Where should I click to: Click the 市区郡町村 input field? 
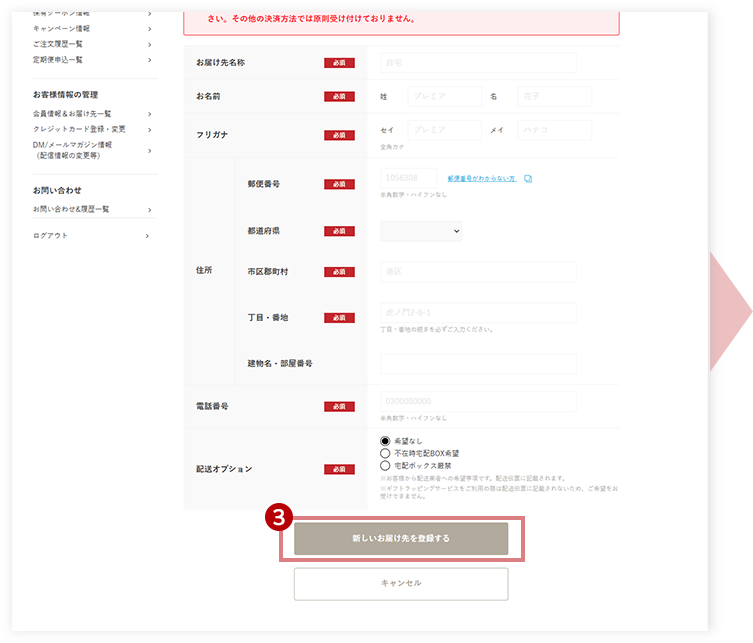[x=478, y=272]
